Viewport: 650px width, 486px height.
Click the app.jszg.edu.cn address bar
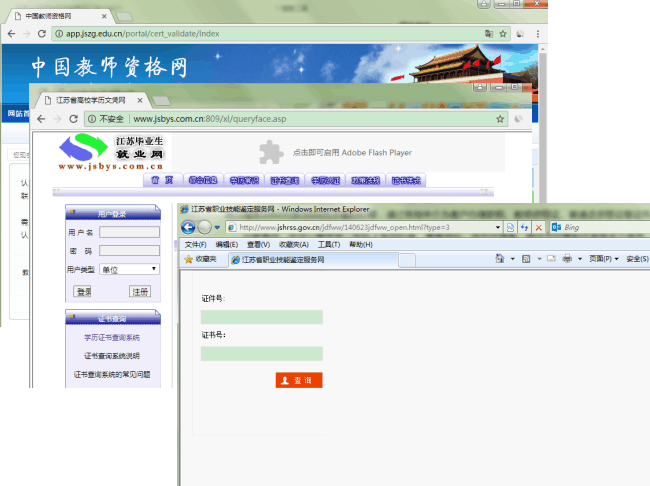(281, 34)
